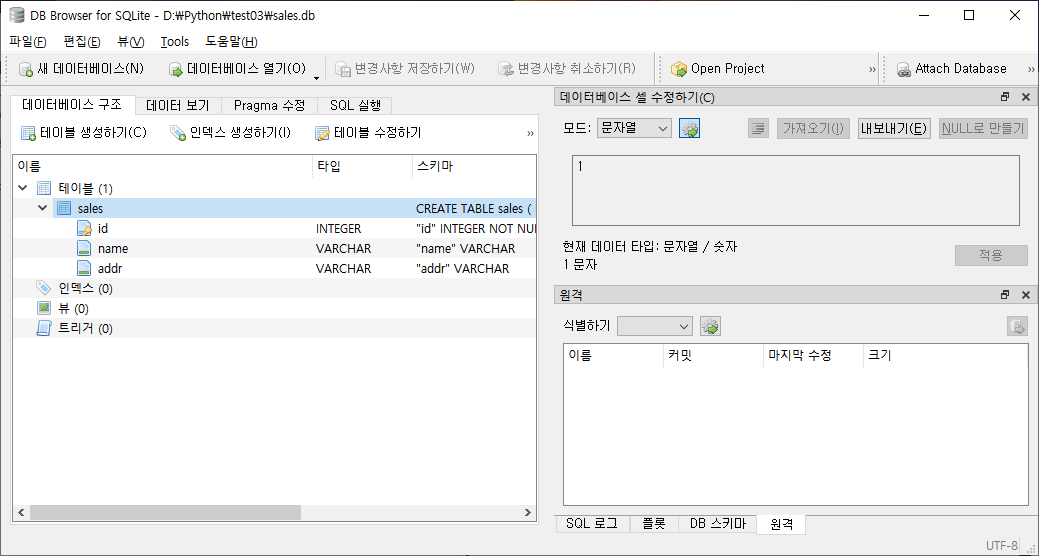Switch to the DB 스키마 bottom tab

click(x=718, y=524)
